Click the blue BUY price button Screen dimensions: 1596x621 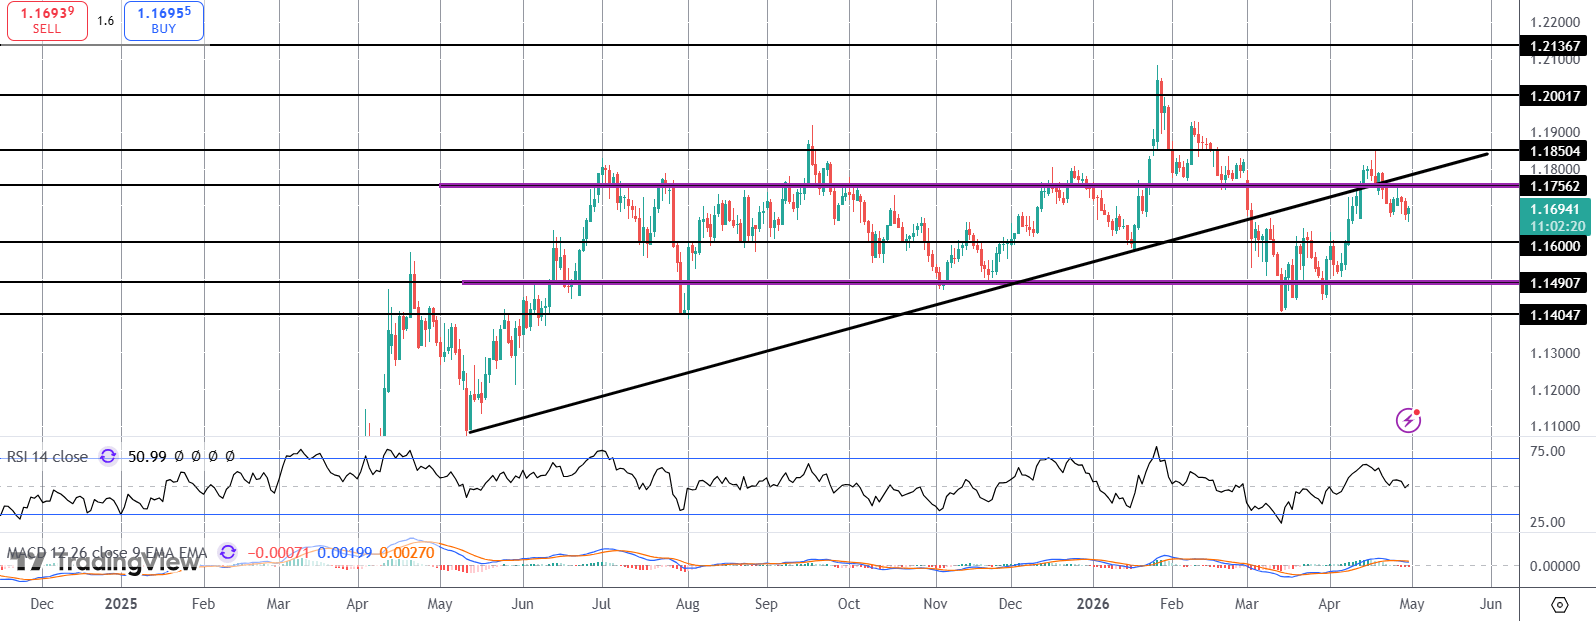164,20
